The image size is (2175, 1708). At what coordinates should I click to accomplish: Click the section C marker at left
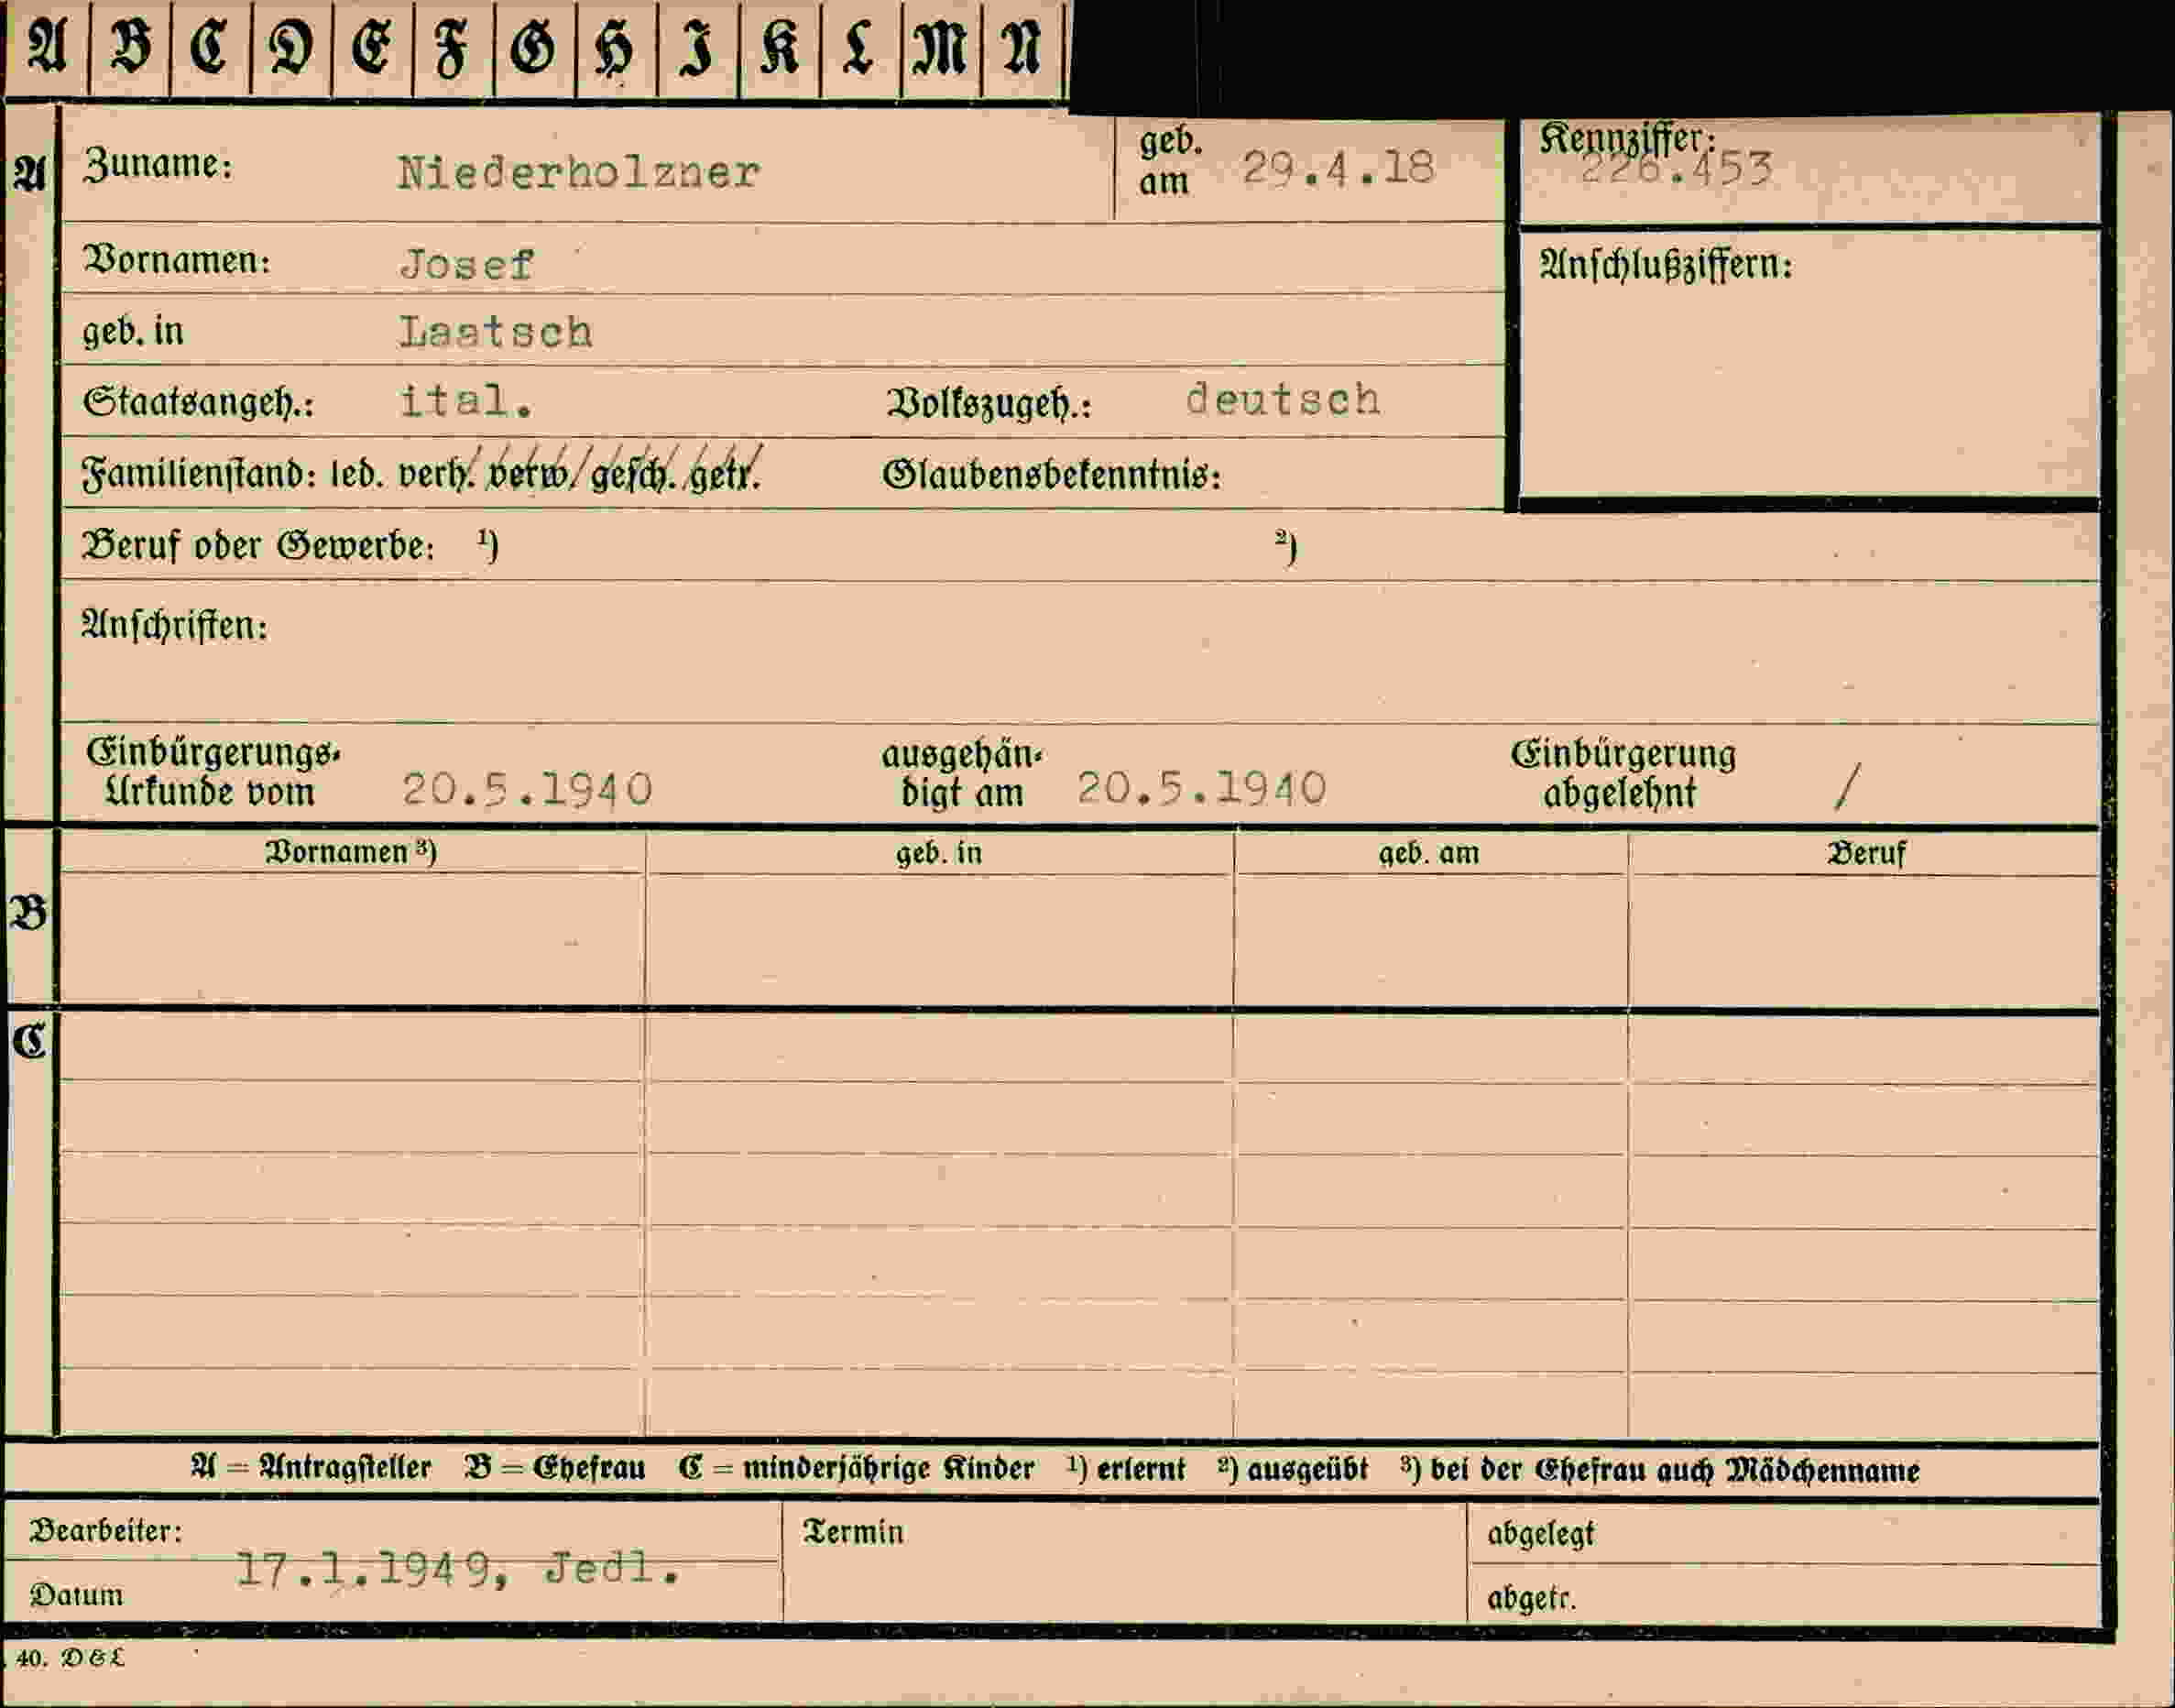coord(29,1042)
